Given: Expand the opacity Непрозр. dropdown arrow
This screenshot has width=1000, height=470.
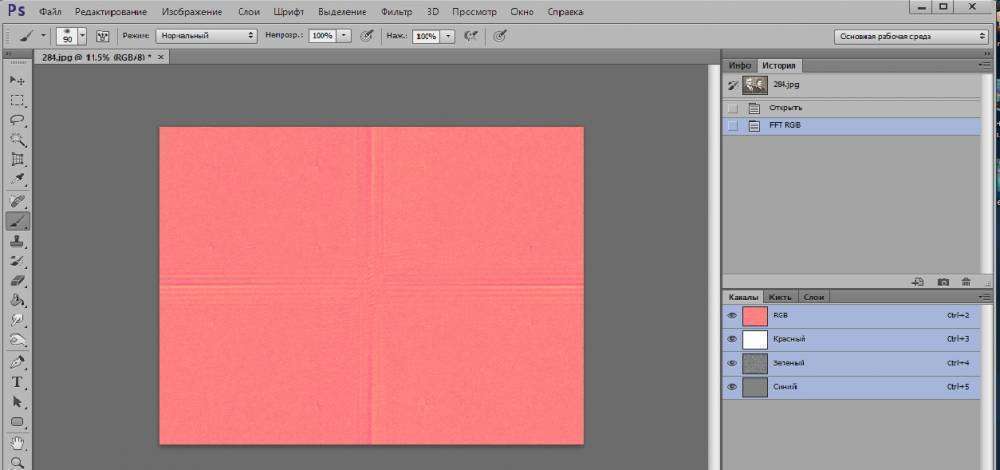Looking at the screenshot, I should [344, 35].
